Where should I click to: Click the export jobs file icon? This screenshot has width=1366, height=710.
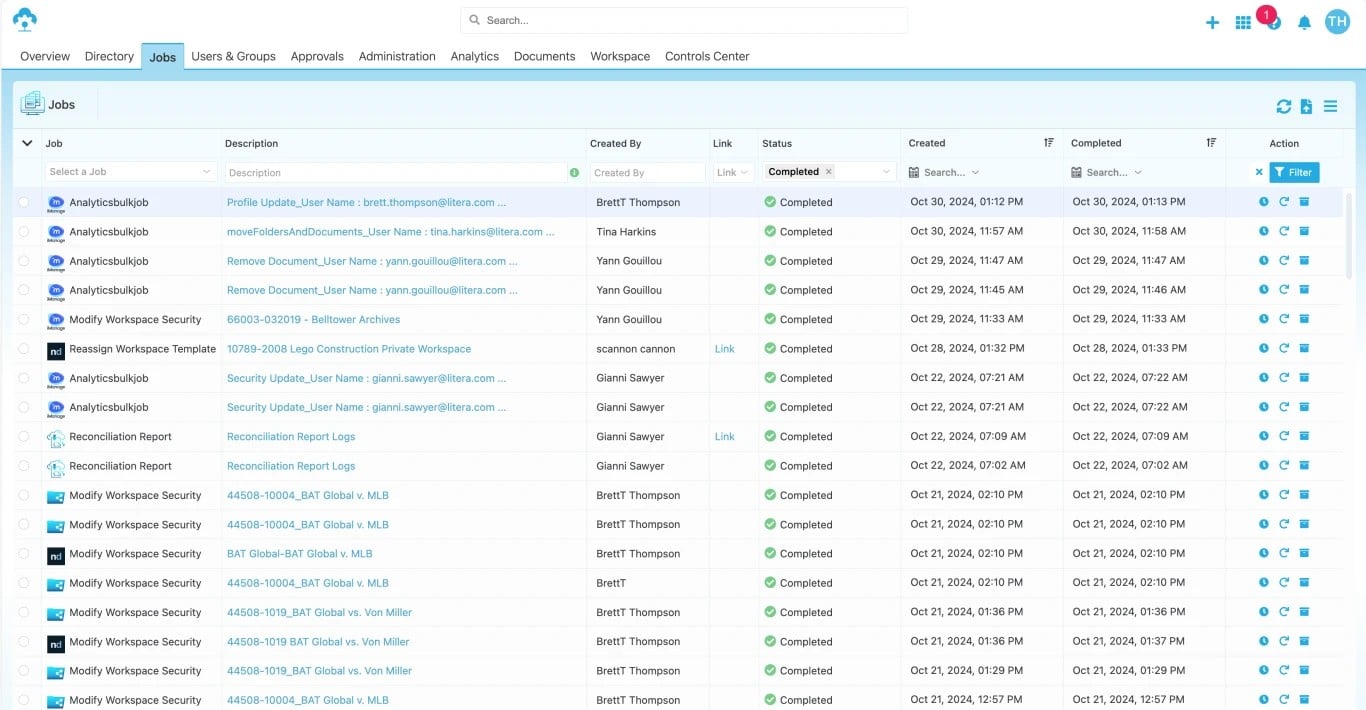pos(1306,106)
